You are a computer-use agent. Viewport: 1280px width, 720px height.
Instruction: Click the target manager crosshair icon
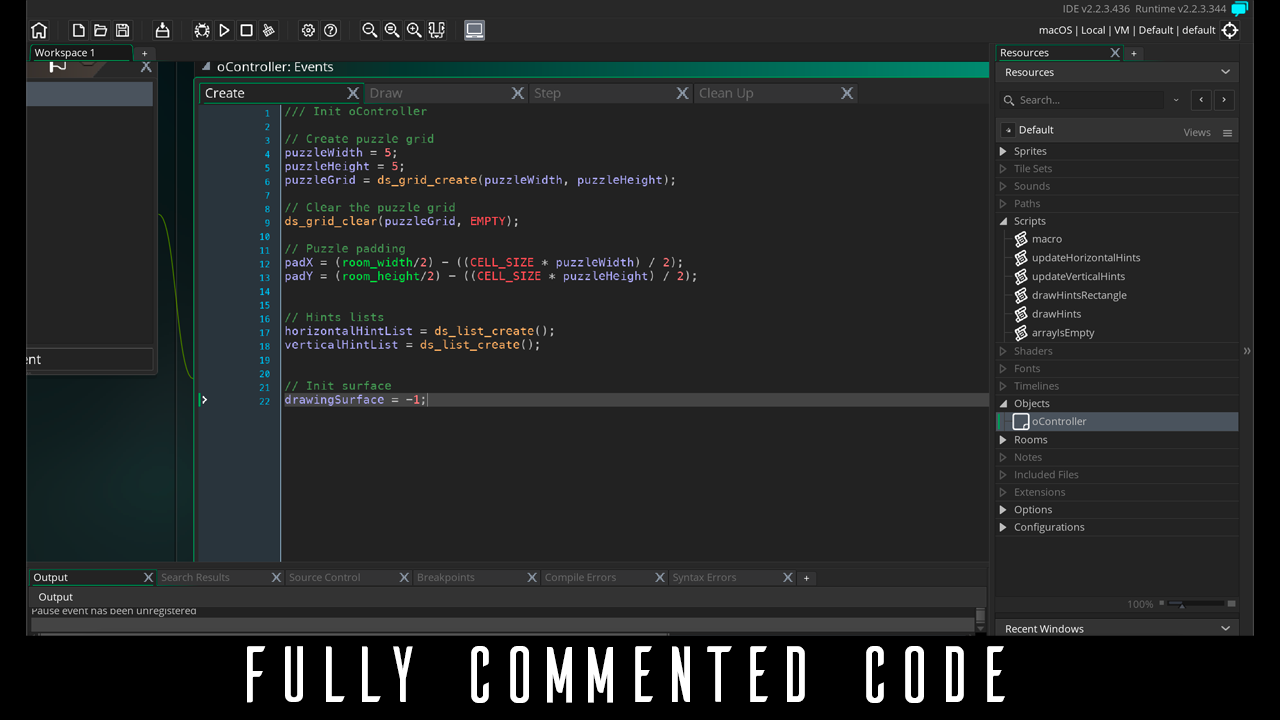[x=1230, y=30]
